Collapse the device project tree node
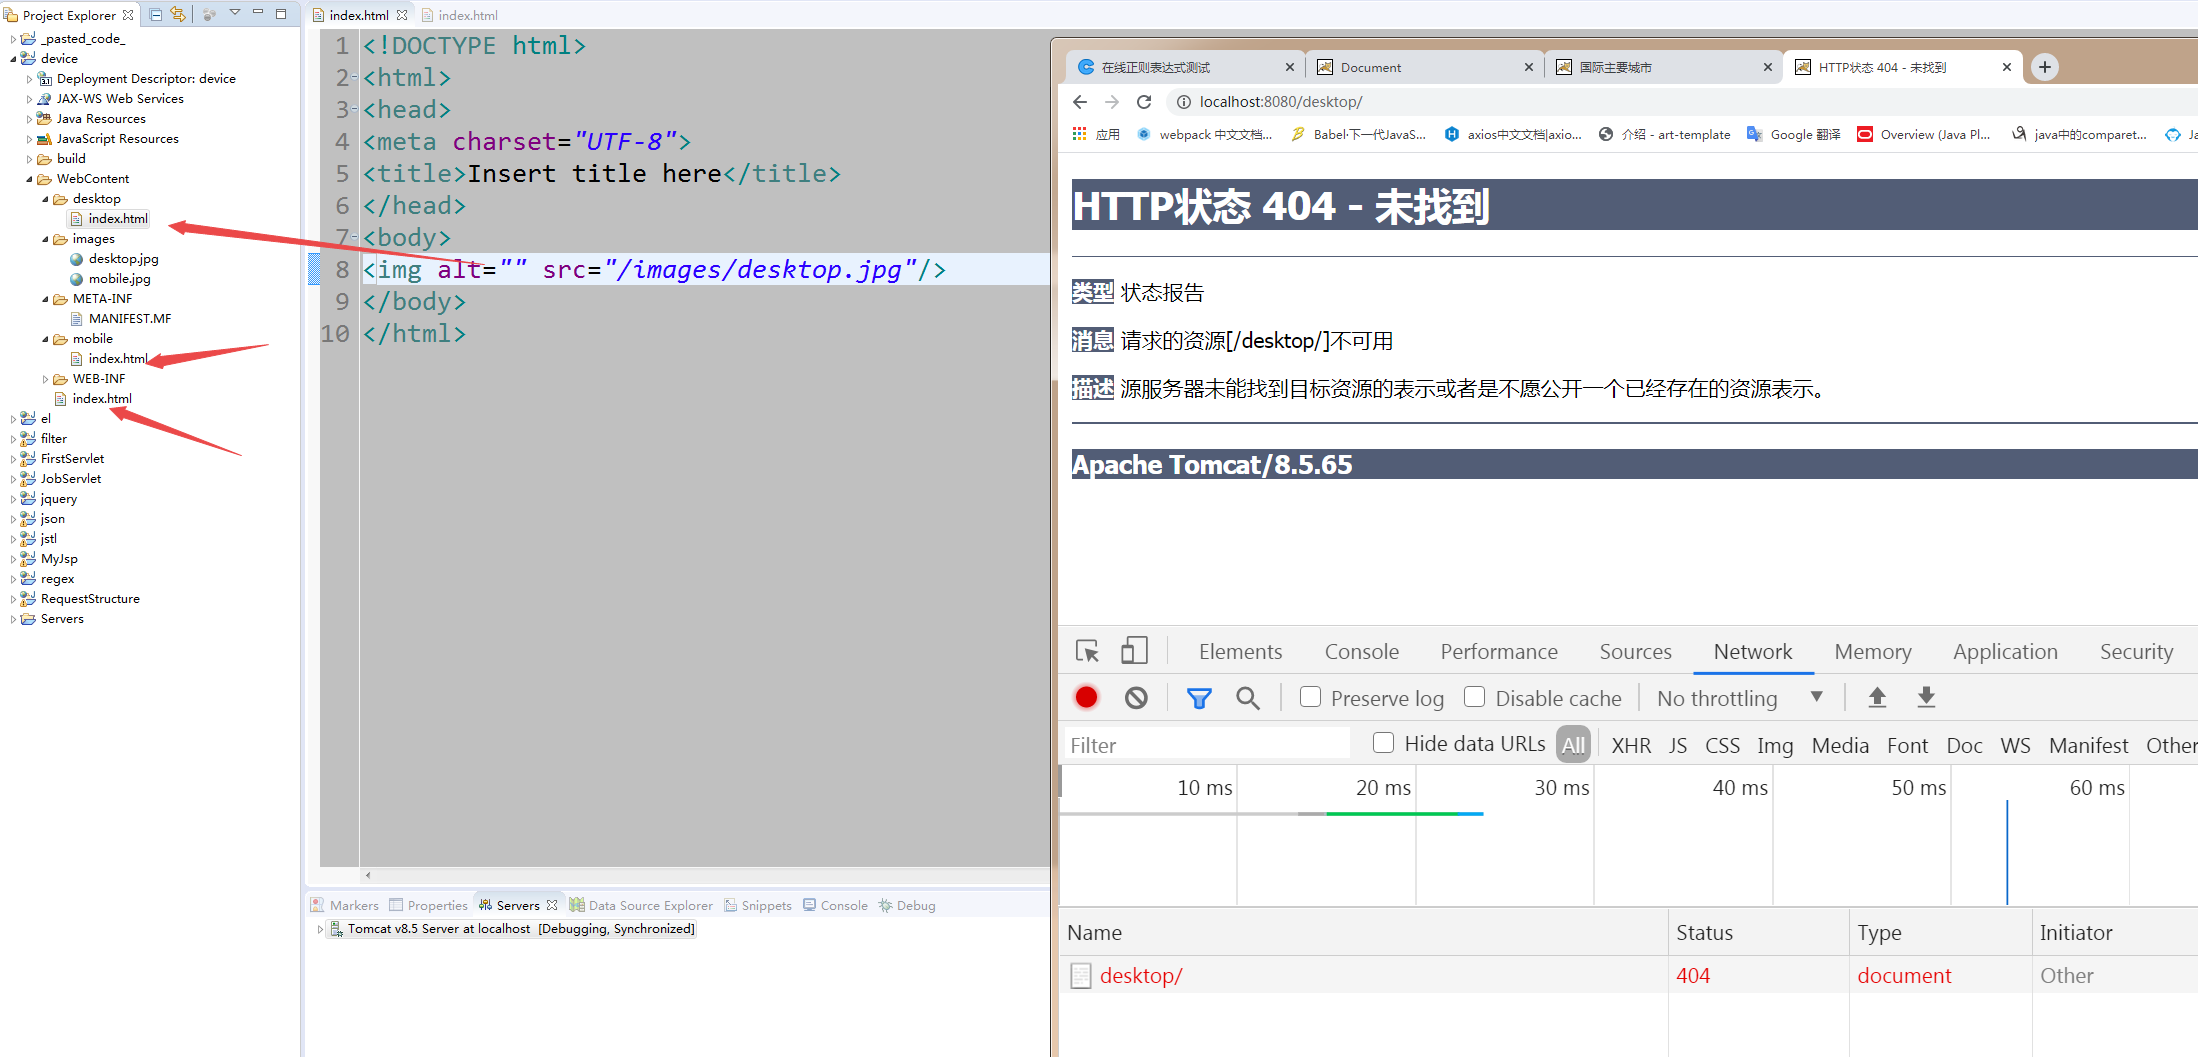This screenshot has height=1057, width=2198. 13,59
